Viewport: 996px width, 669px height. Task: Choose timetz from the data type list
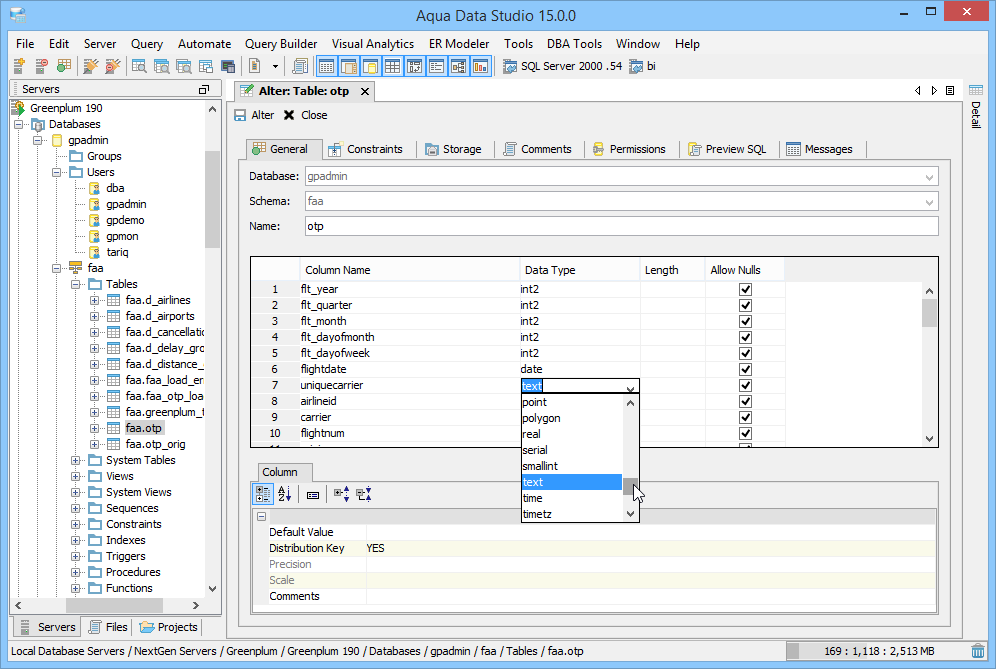tap(572, 514)
